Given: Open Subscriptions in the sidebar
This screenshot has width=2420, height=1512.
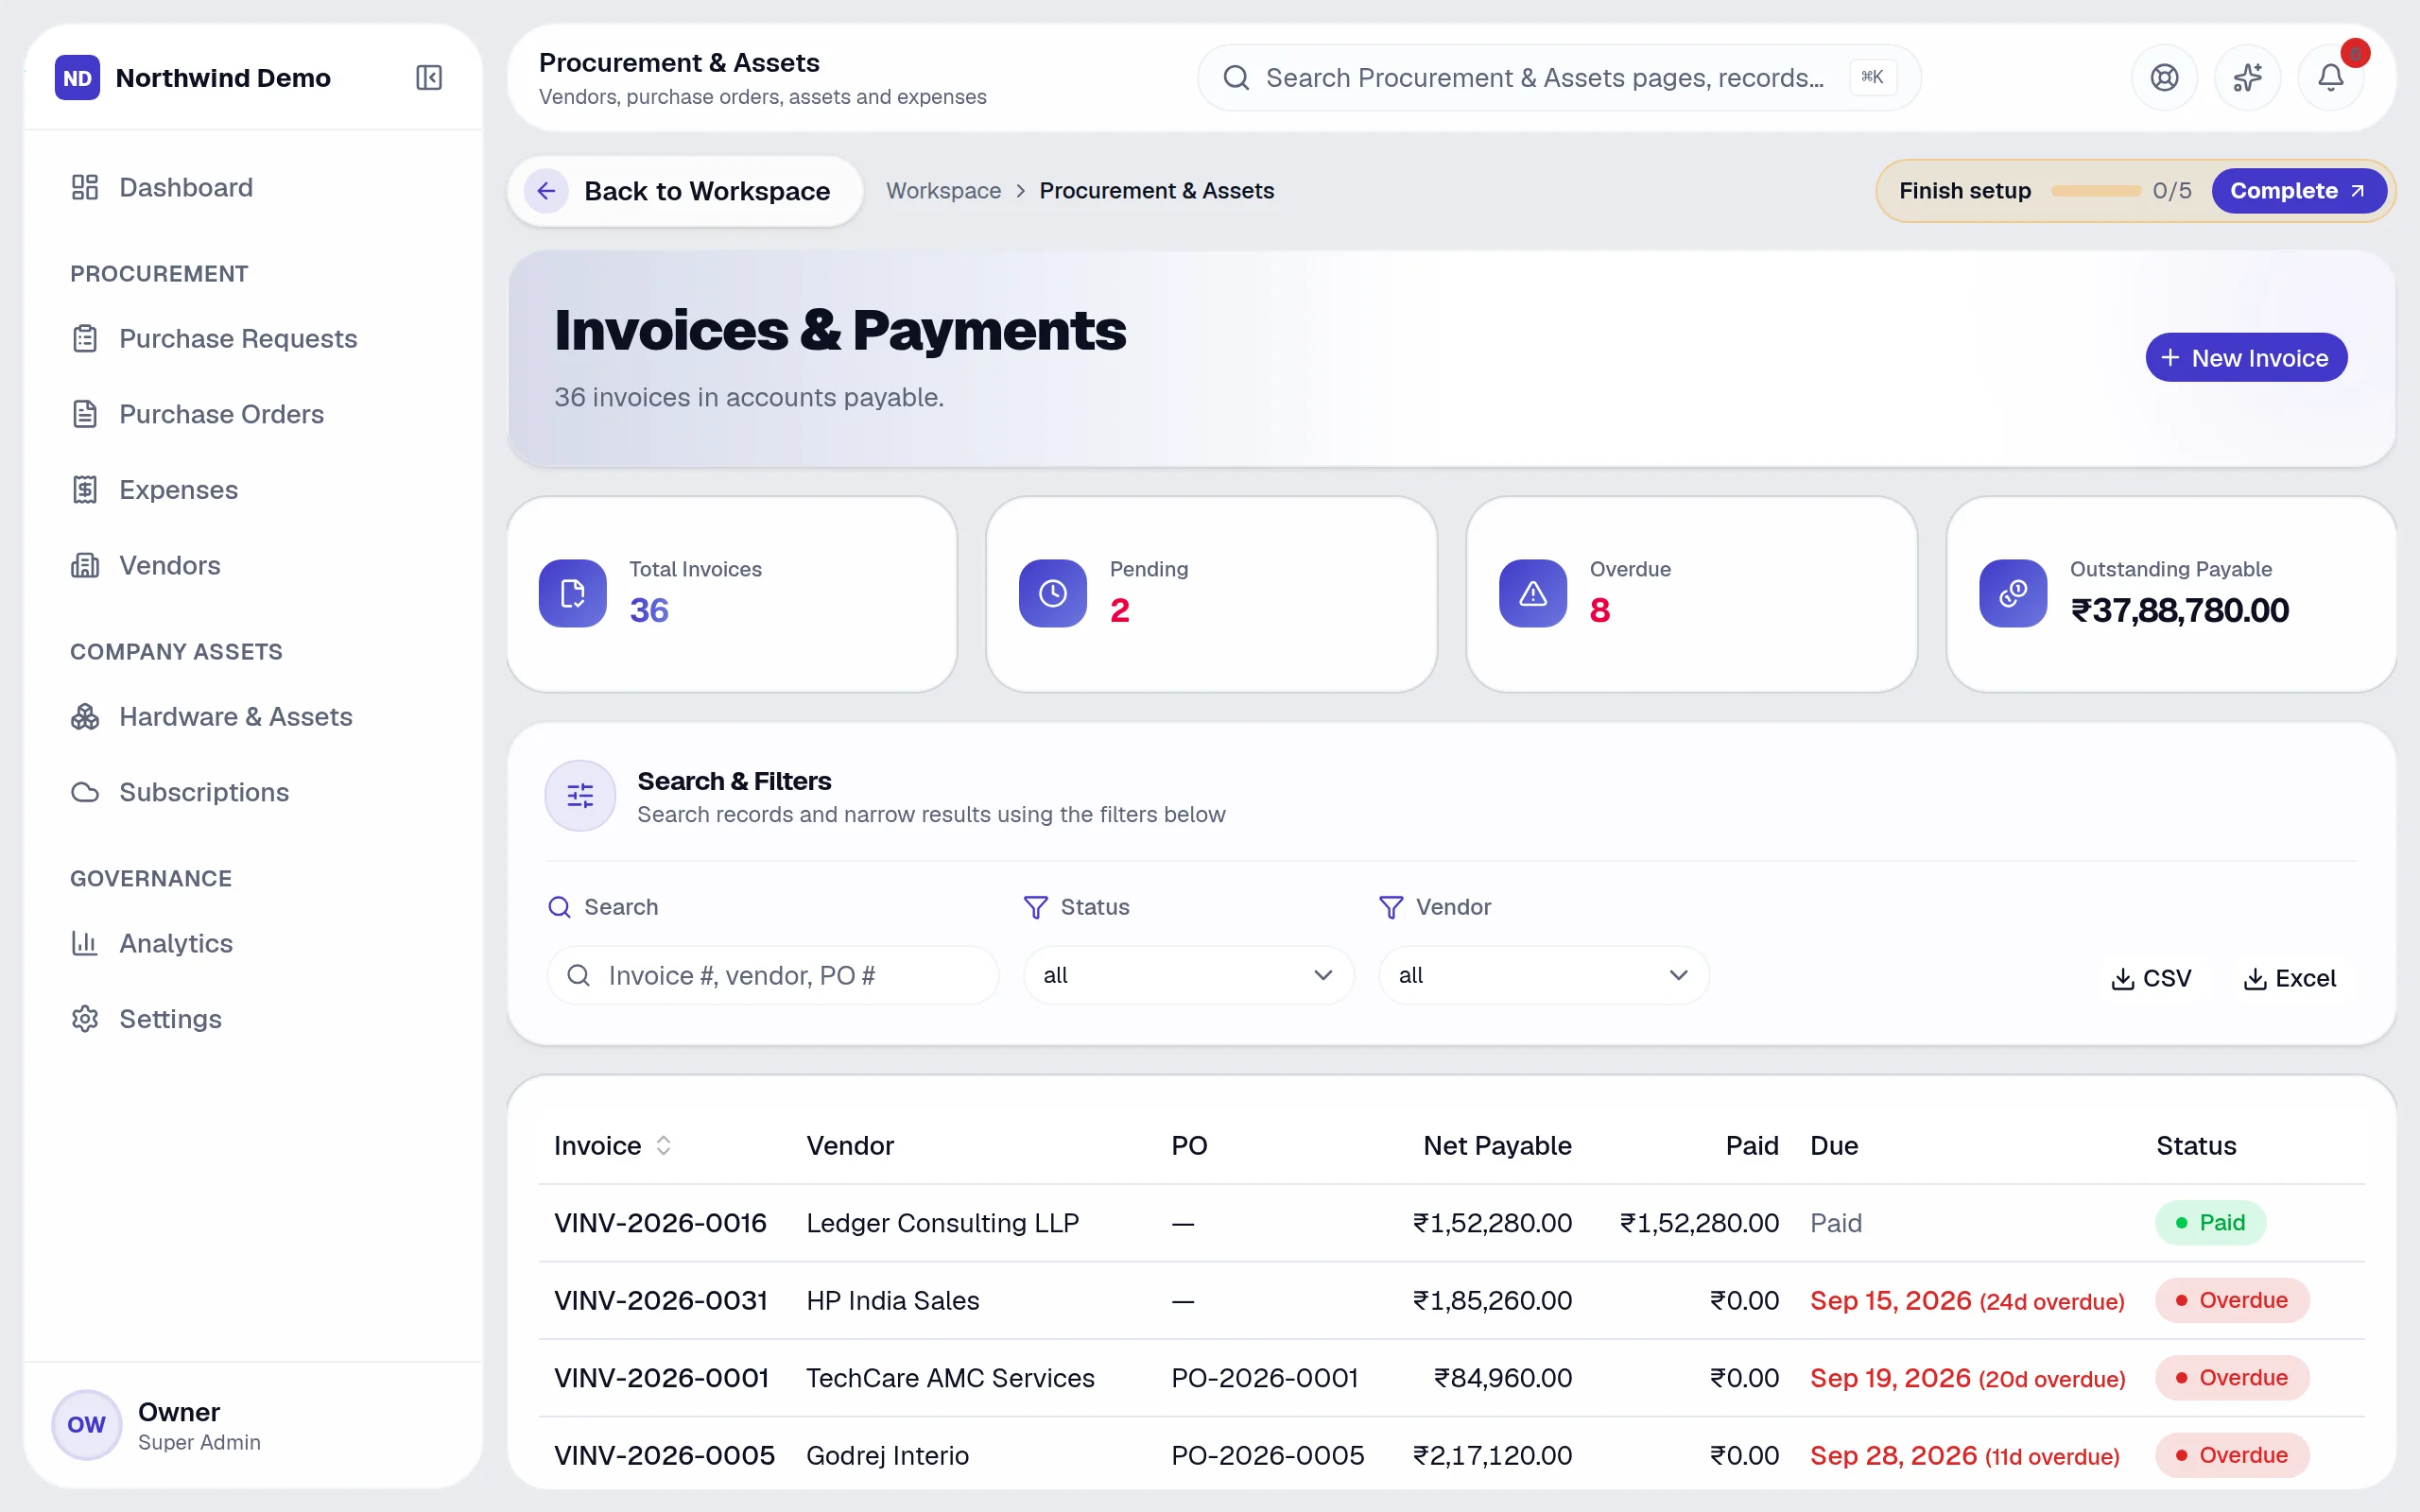Looking at the screenshot, I should pyautogui.click(x=253, y=792).
